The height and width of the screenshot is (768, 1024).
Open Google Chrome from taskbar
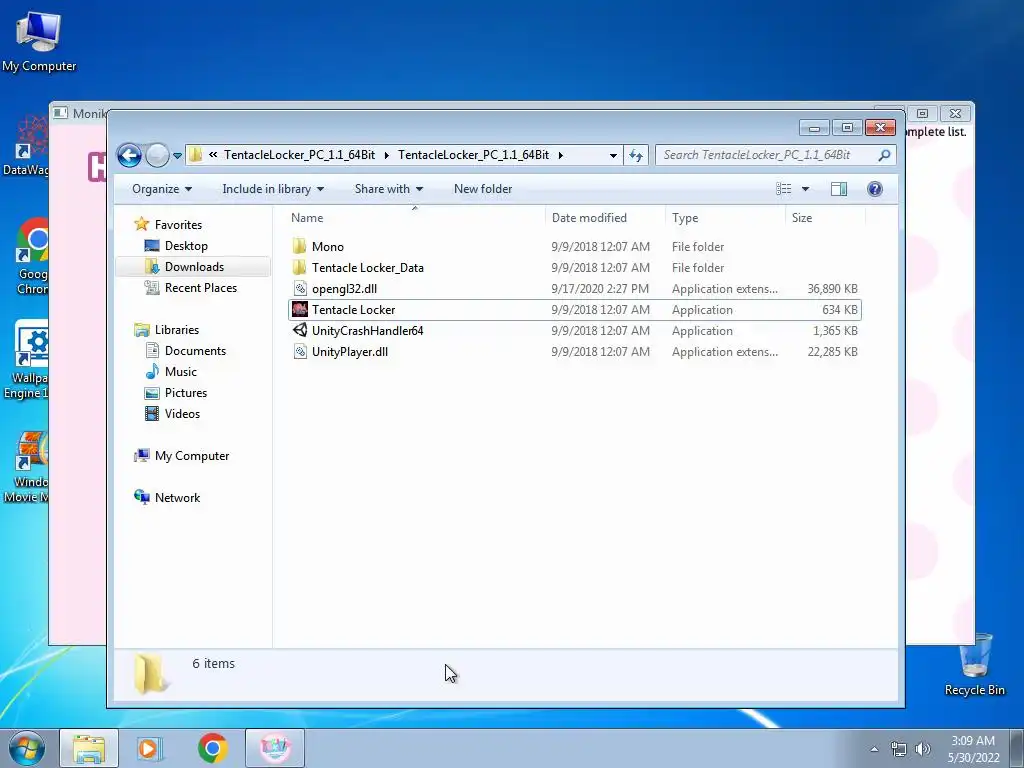212,748
